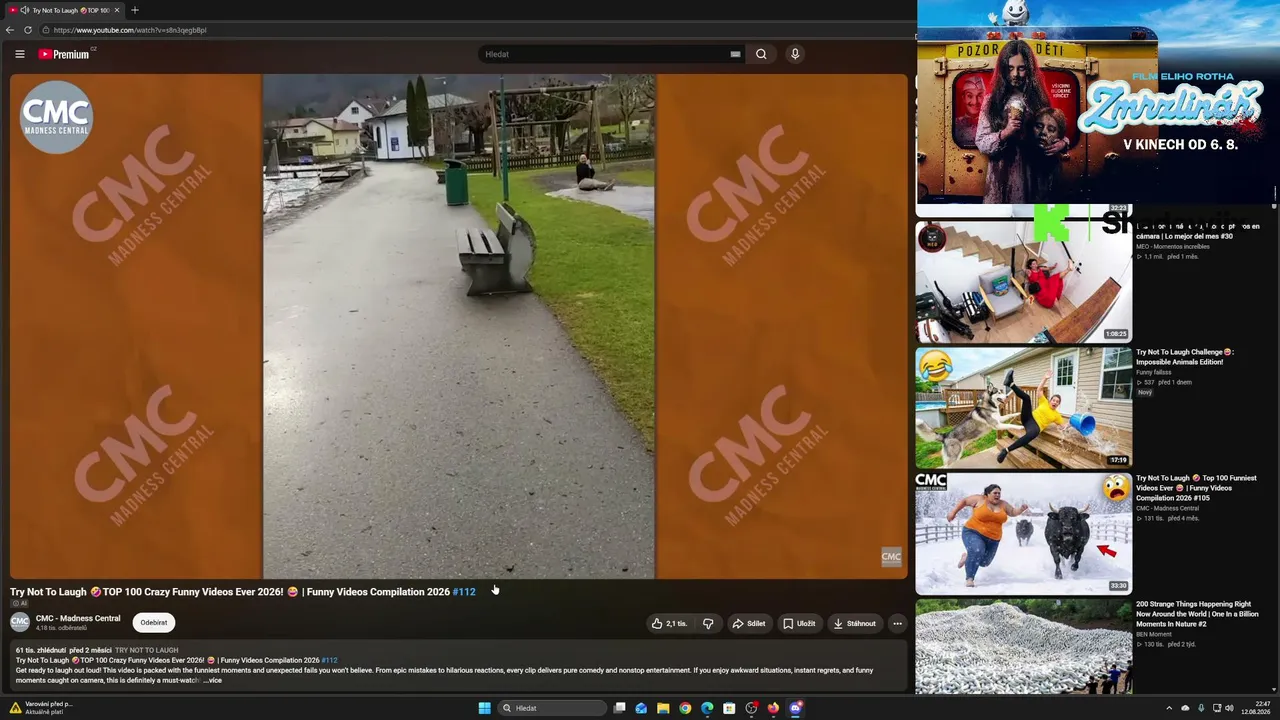Open the Zmrzlinář movie advertisement banner
Screen dimensions: 1280x720
click(x=1098, y=102)
